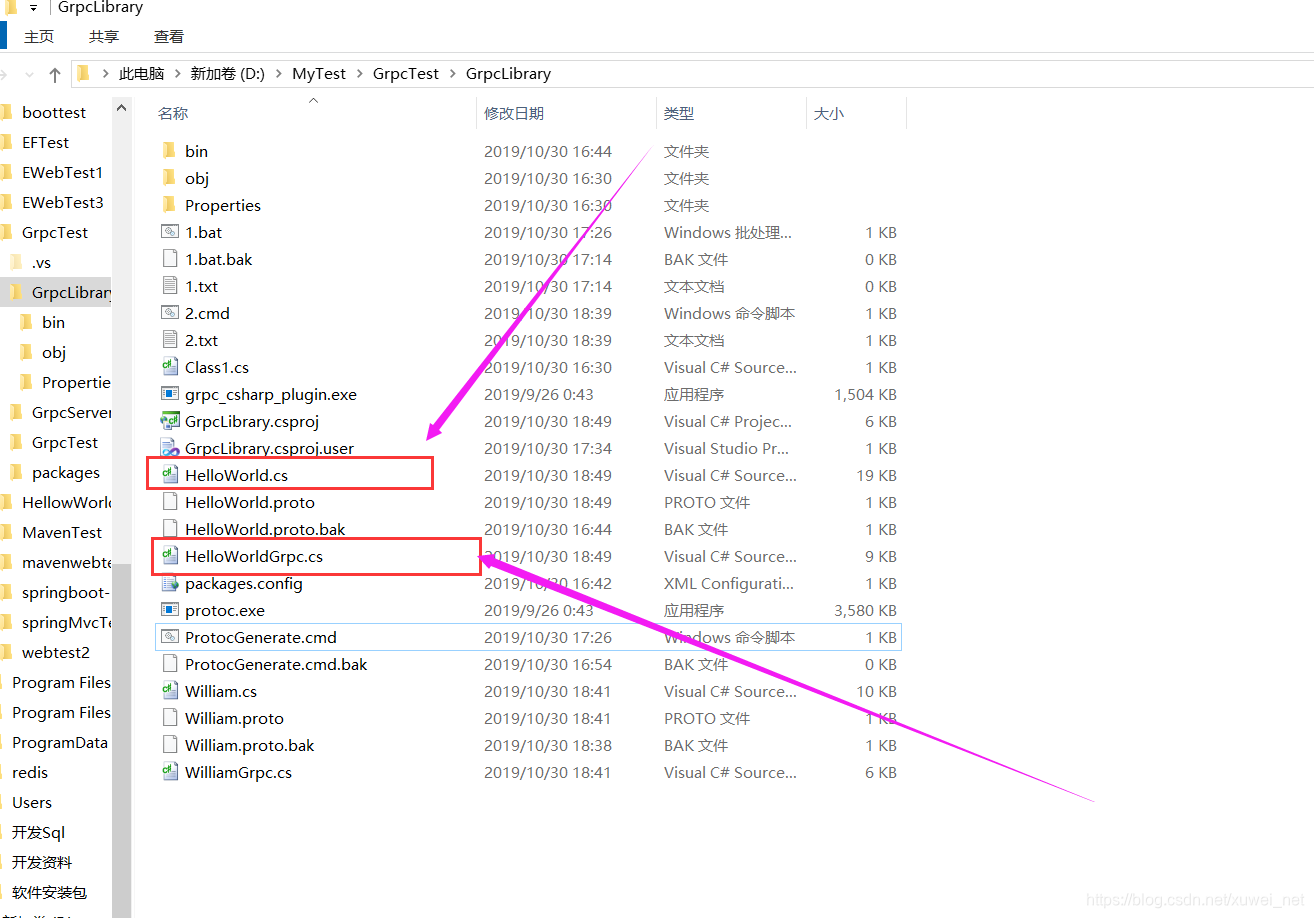Open webtest2 in the navigation tree
This screenshot has height=918, width=1314.
click(56, 652)
